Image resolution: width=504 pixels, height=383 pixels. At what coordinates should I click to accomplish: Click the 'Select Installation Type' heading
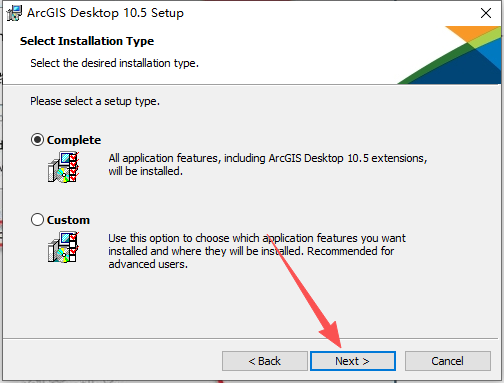pos(87,41)
